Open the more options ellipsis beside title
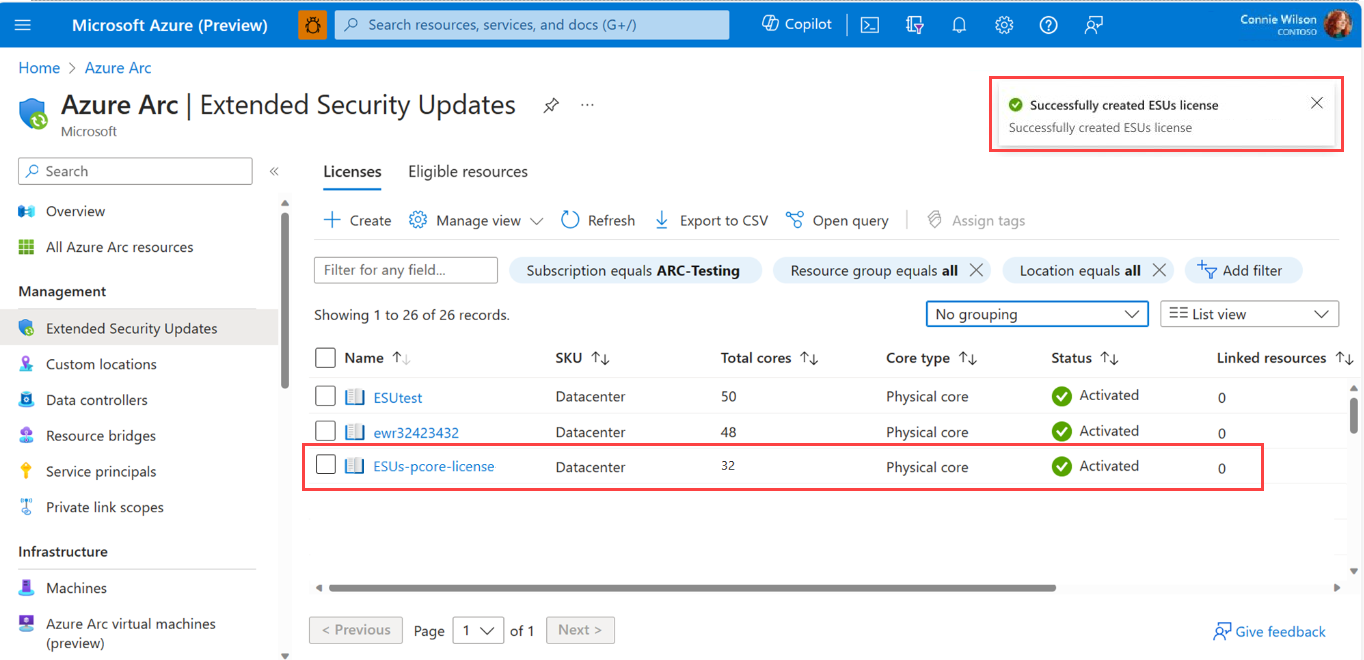Viewport: 1364px width, 660px height. pos(587,105)
